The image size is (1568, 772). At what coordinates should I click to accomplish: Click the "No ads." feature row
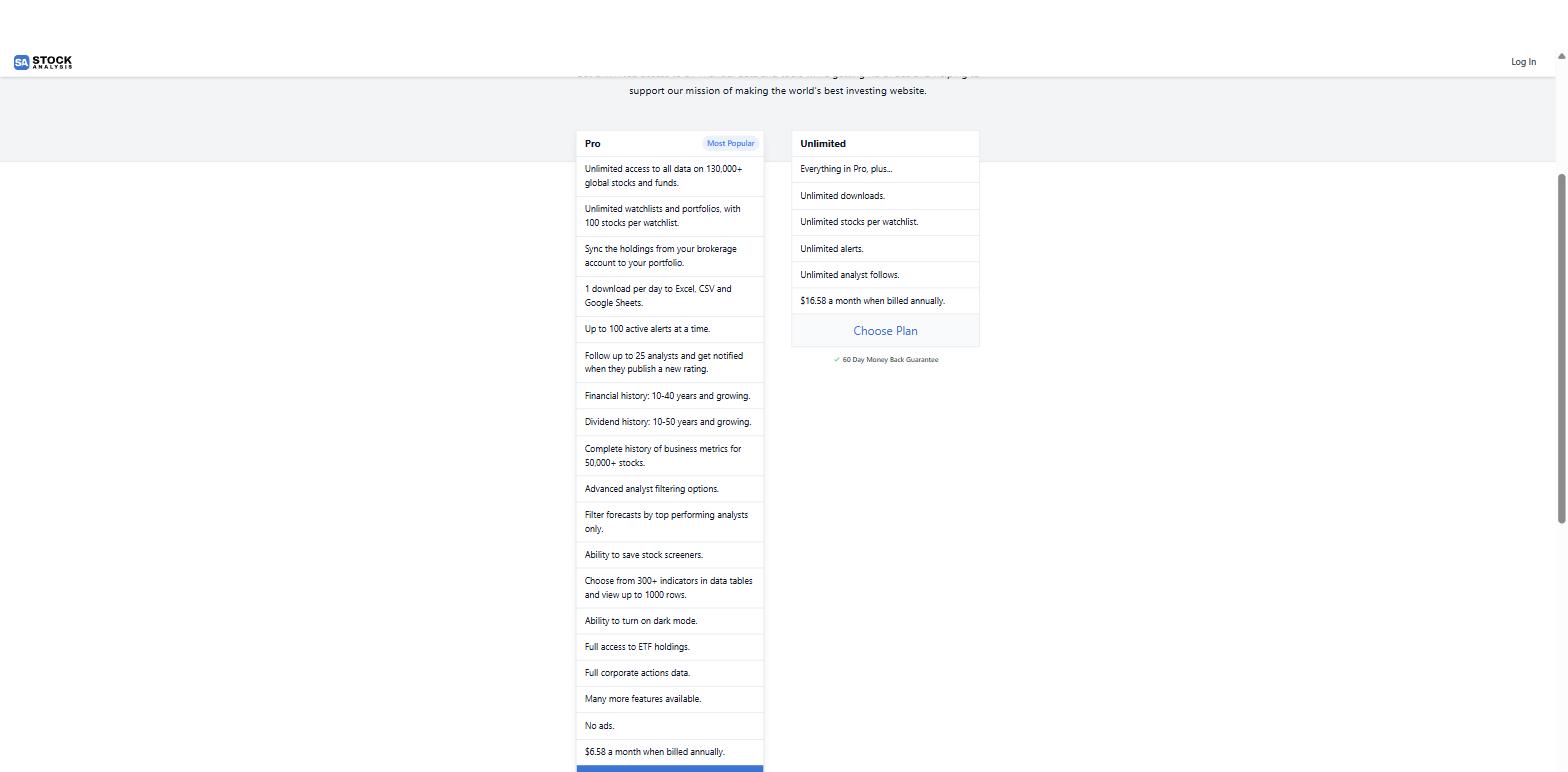670,726
